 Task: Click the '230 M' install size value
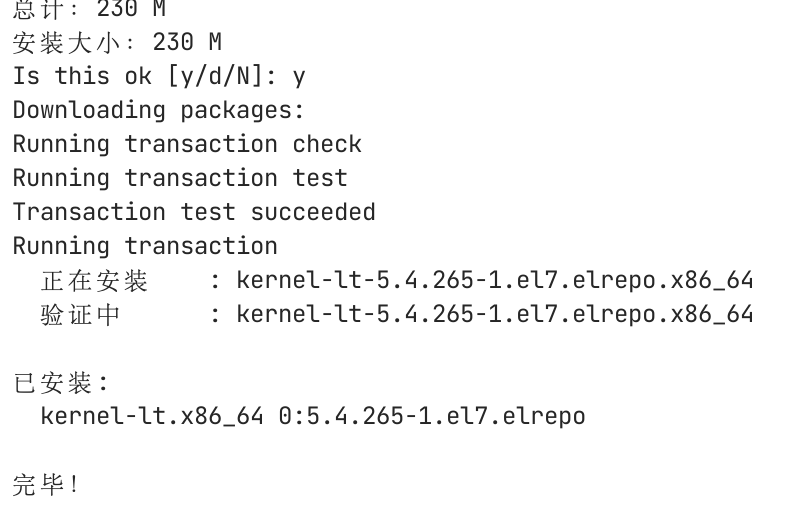pyautogui.click(x=187, y=42)
